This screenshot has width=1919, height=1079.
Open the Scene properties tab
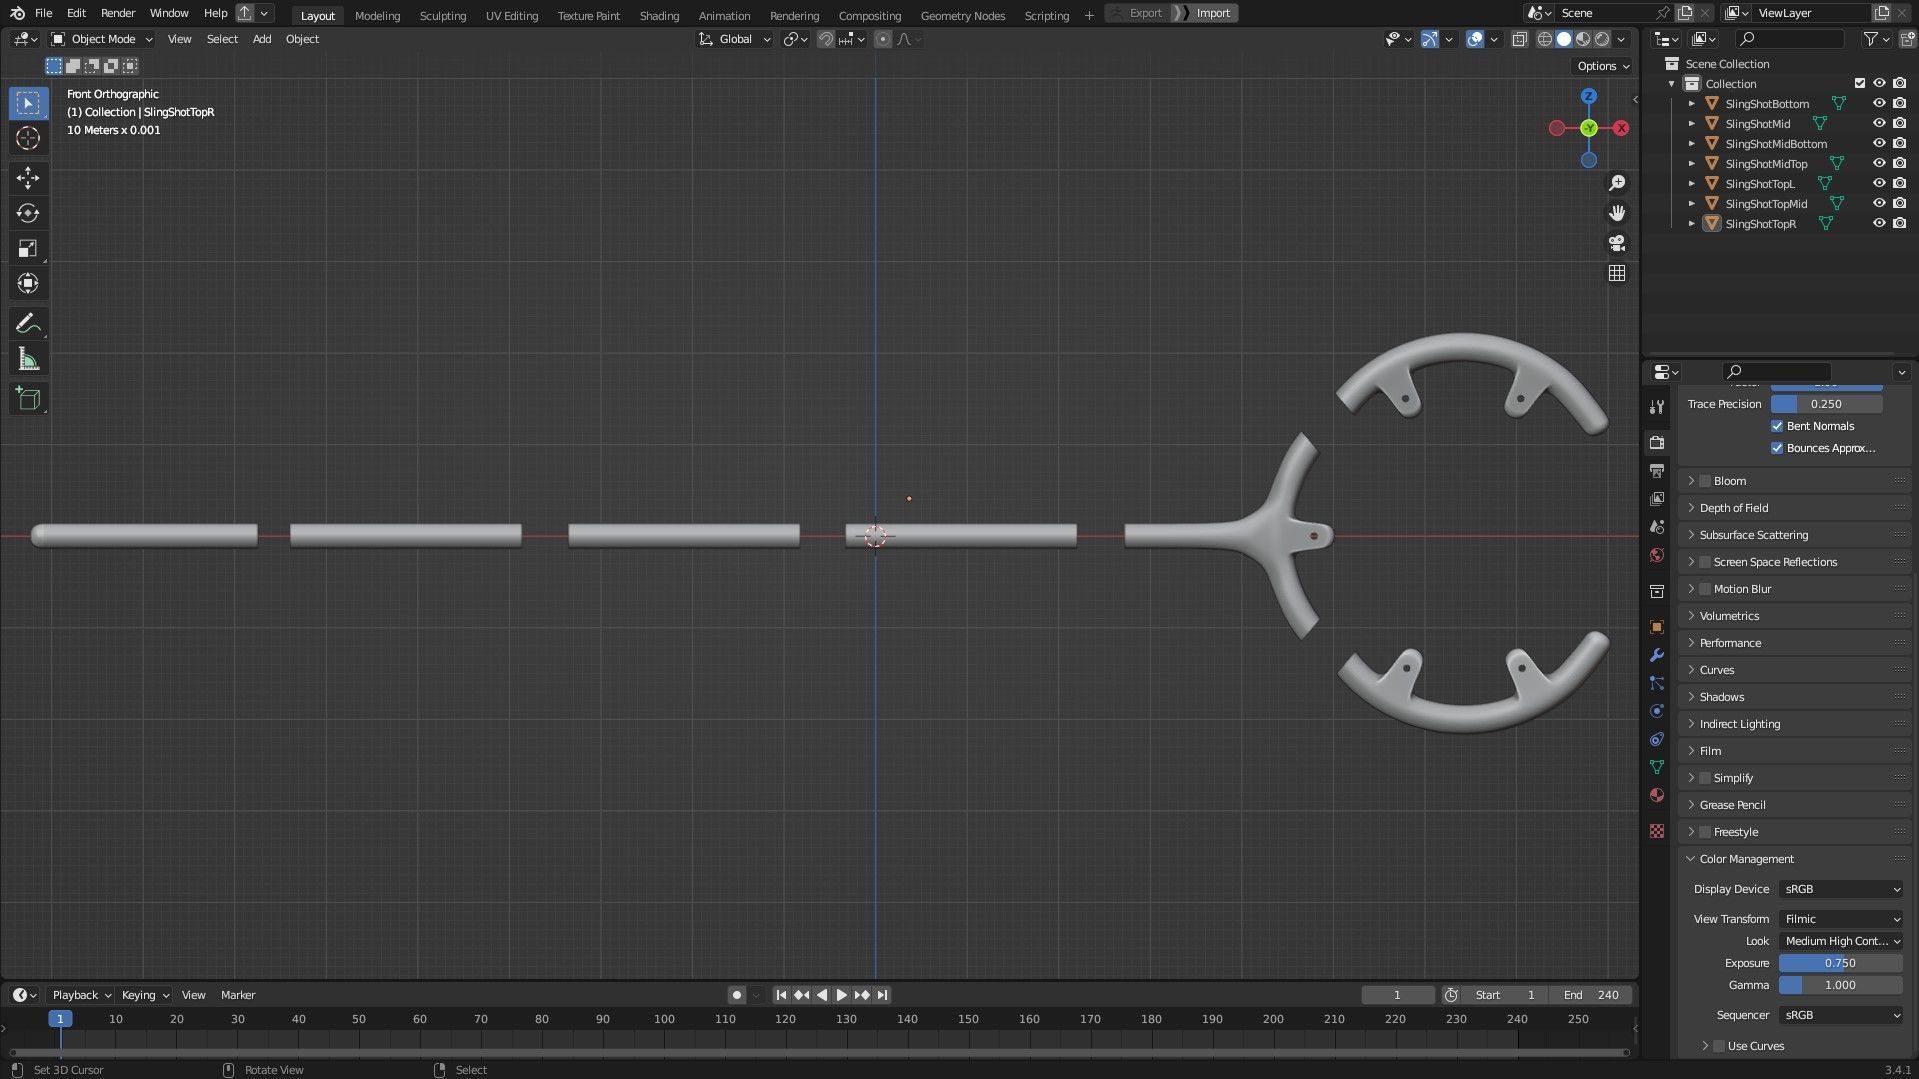[x=1657, y=526]
